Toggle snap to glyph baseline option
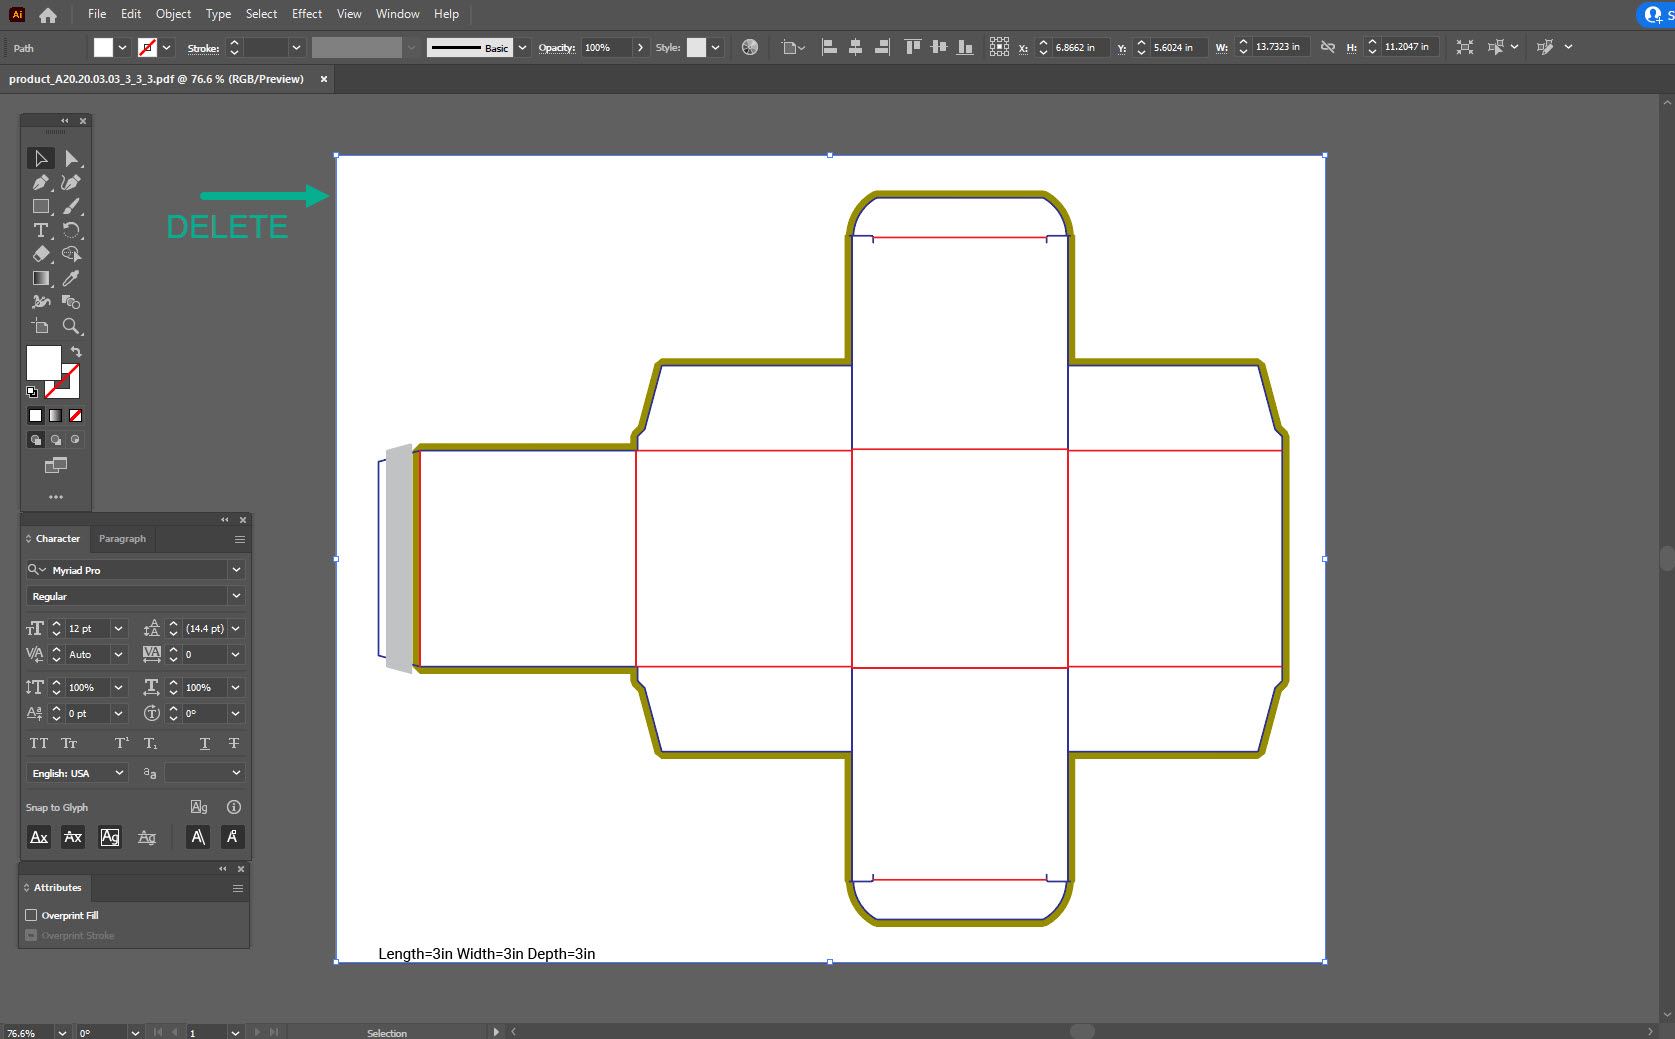This screenshot has height=1039, width=1675. coord(38,837)
